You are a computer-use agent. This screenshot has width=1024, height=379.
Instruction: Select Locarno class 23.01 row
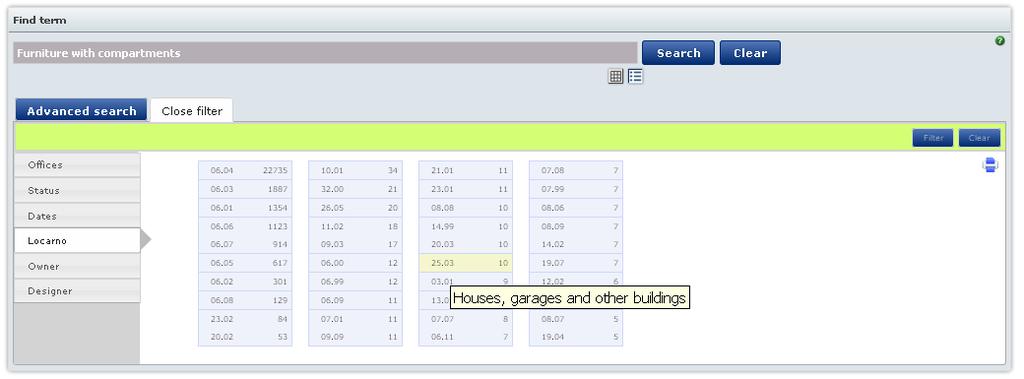coord(466,189)
